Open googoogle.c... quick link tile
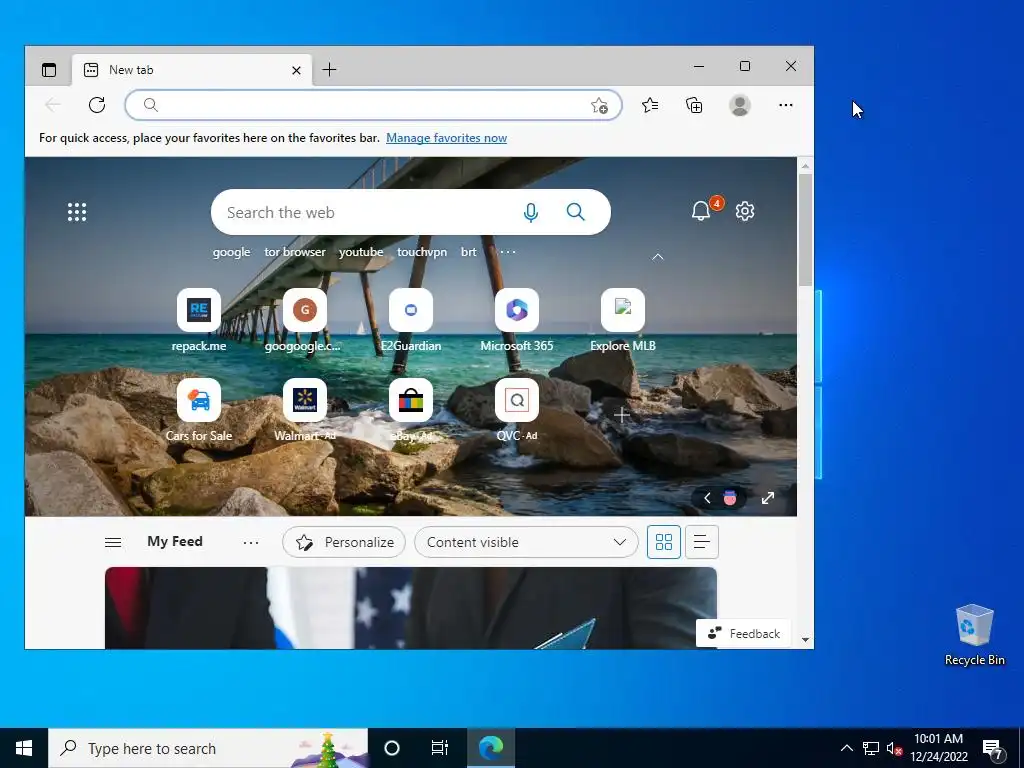 (x=304, y=321)
